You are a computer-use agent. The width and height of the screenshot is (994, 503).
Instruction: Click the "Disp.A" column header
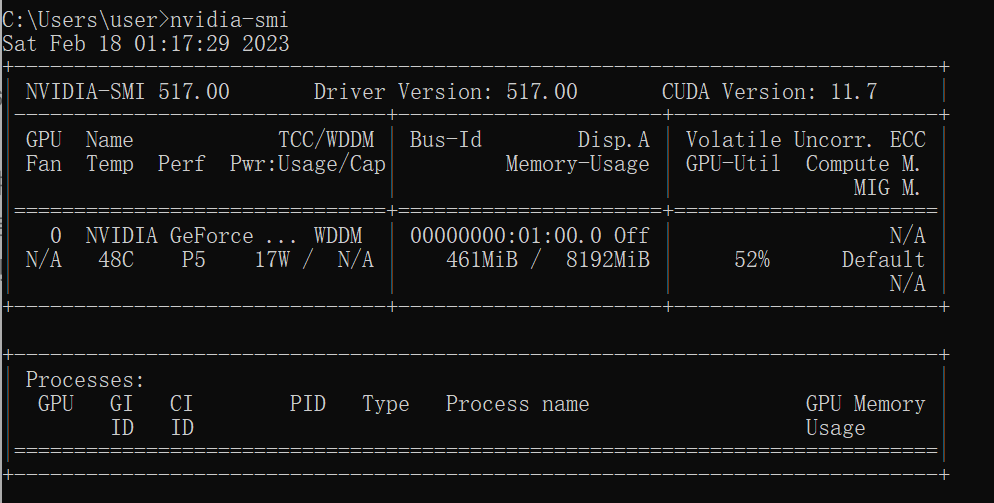[x=614, y=140]
